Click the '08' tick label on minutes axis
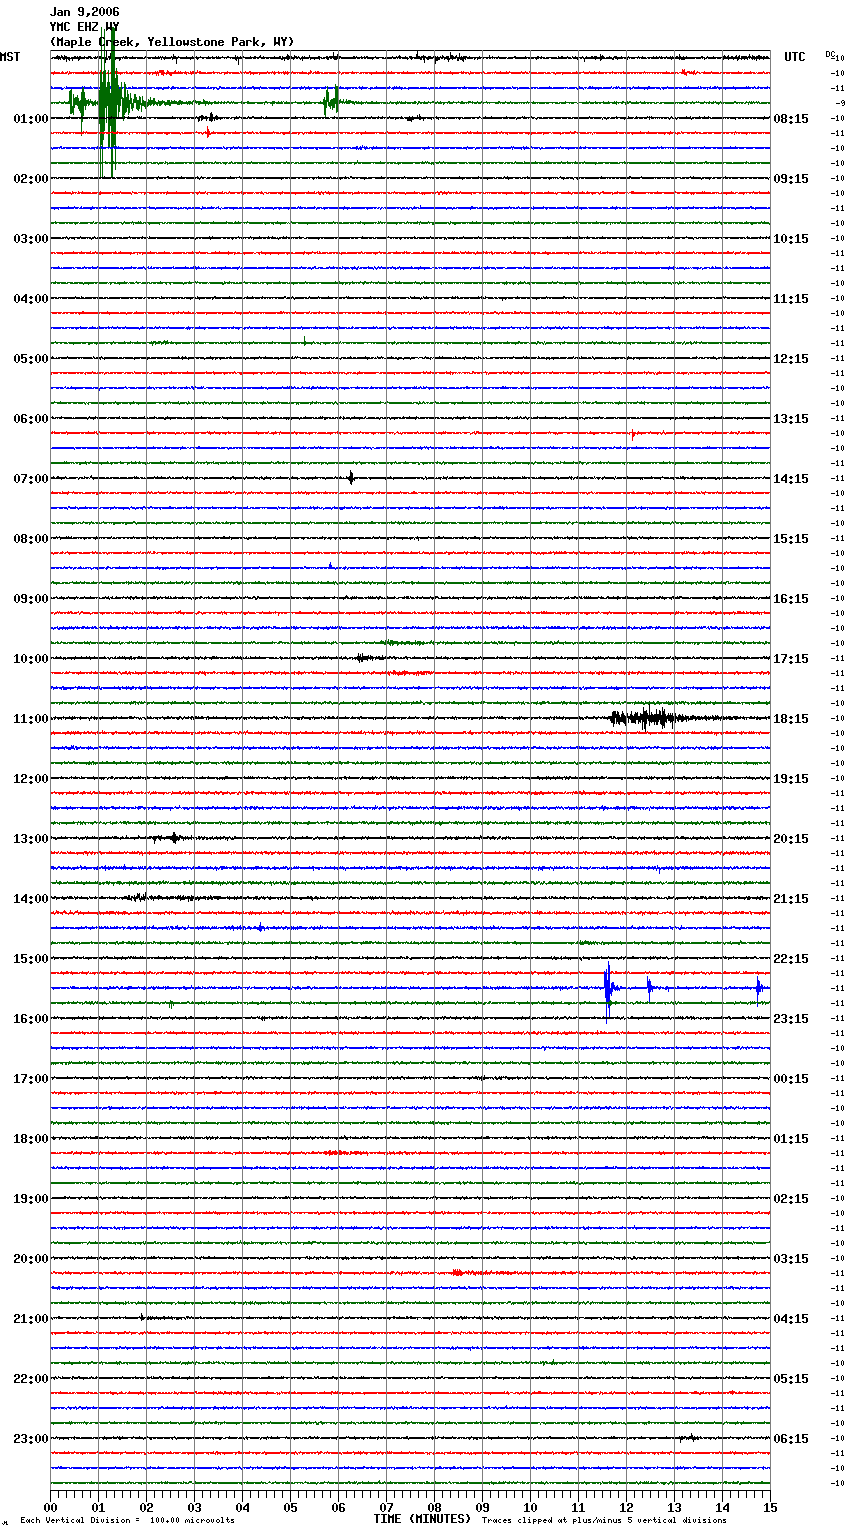Screen dimensions: 850x1534 (434, 1507)
